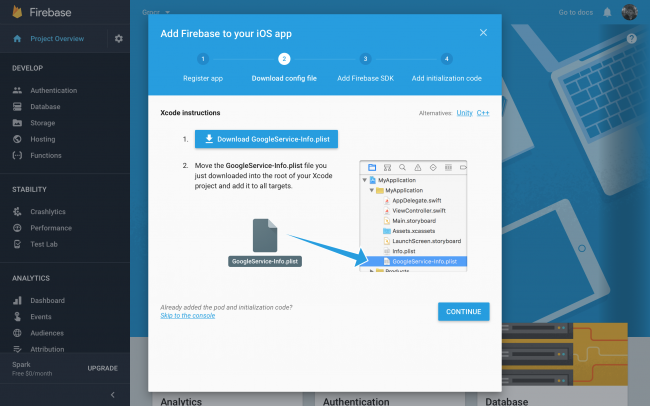Click the Authentication card title behind dialog
The image size is (650, 406).
coord(356,401)
